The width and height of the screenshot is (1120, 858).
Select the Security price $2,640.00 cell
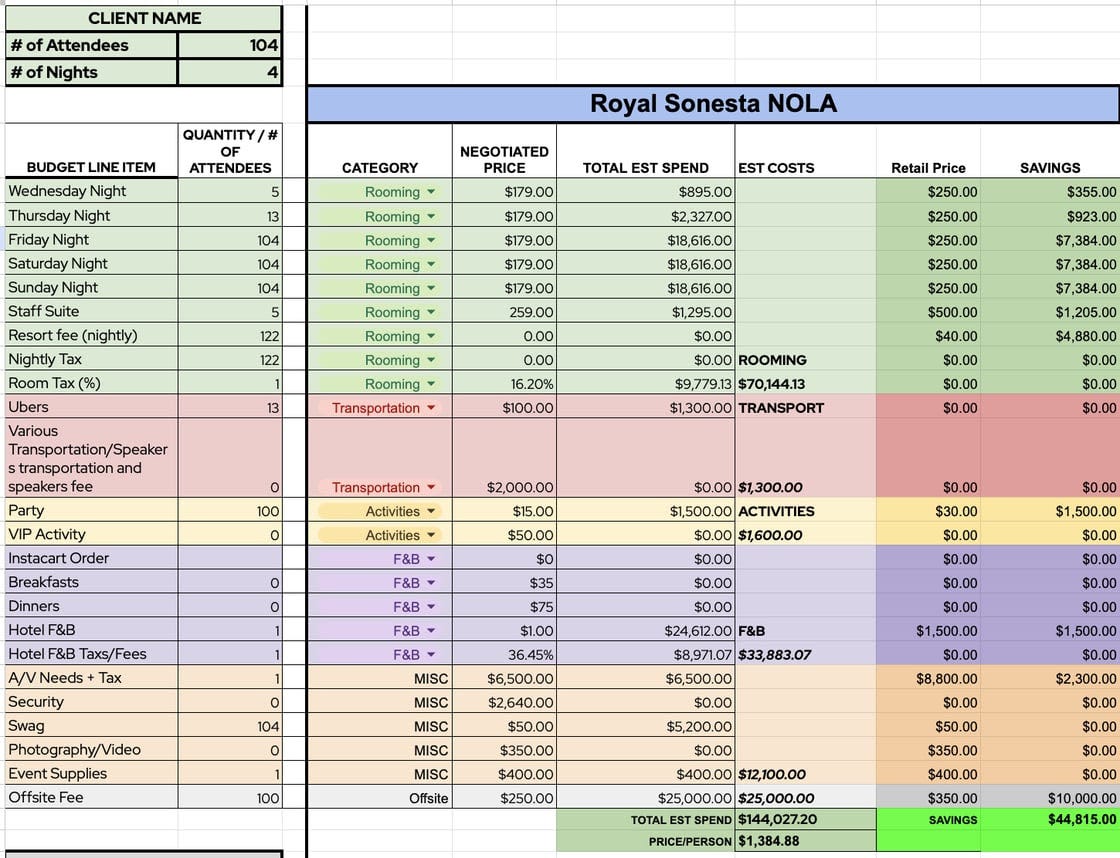click(504, 702)
